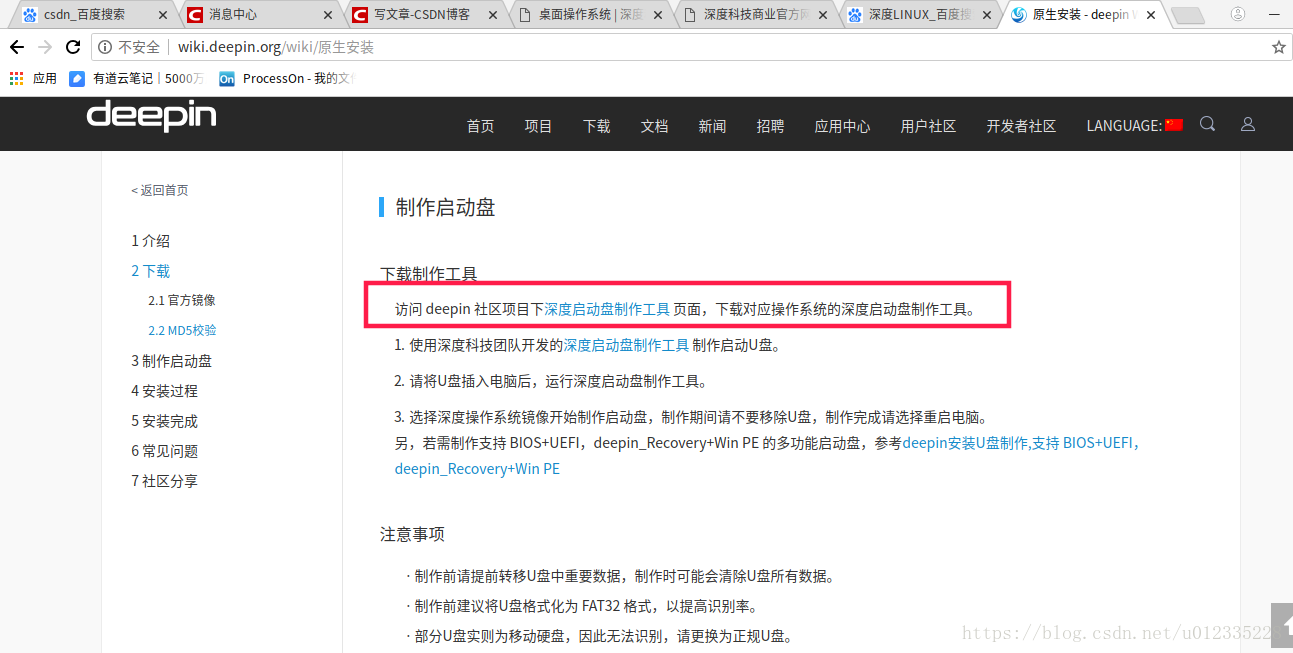Open the search icon in the deepin header
This screenshot has width=1293, height=653.
coord(1207,124)
